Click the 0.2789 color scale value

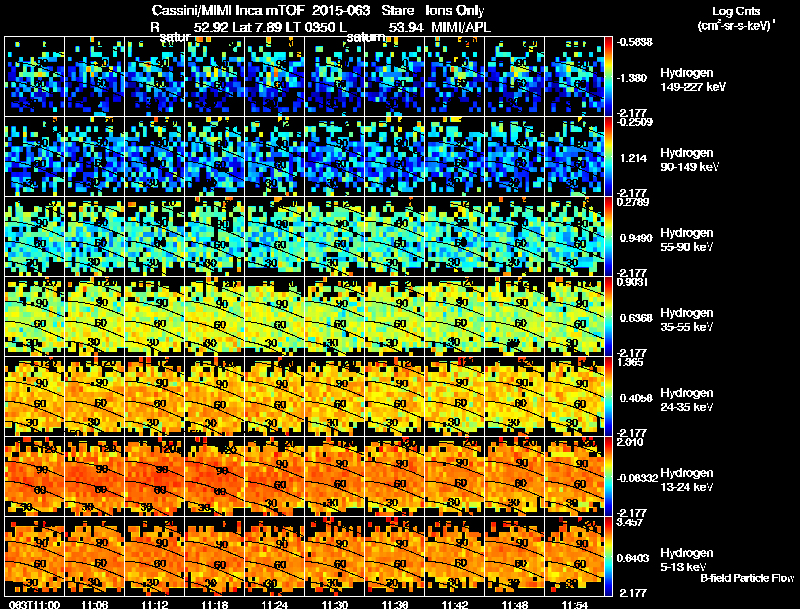pyautogui.click(x=633, y=202)
